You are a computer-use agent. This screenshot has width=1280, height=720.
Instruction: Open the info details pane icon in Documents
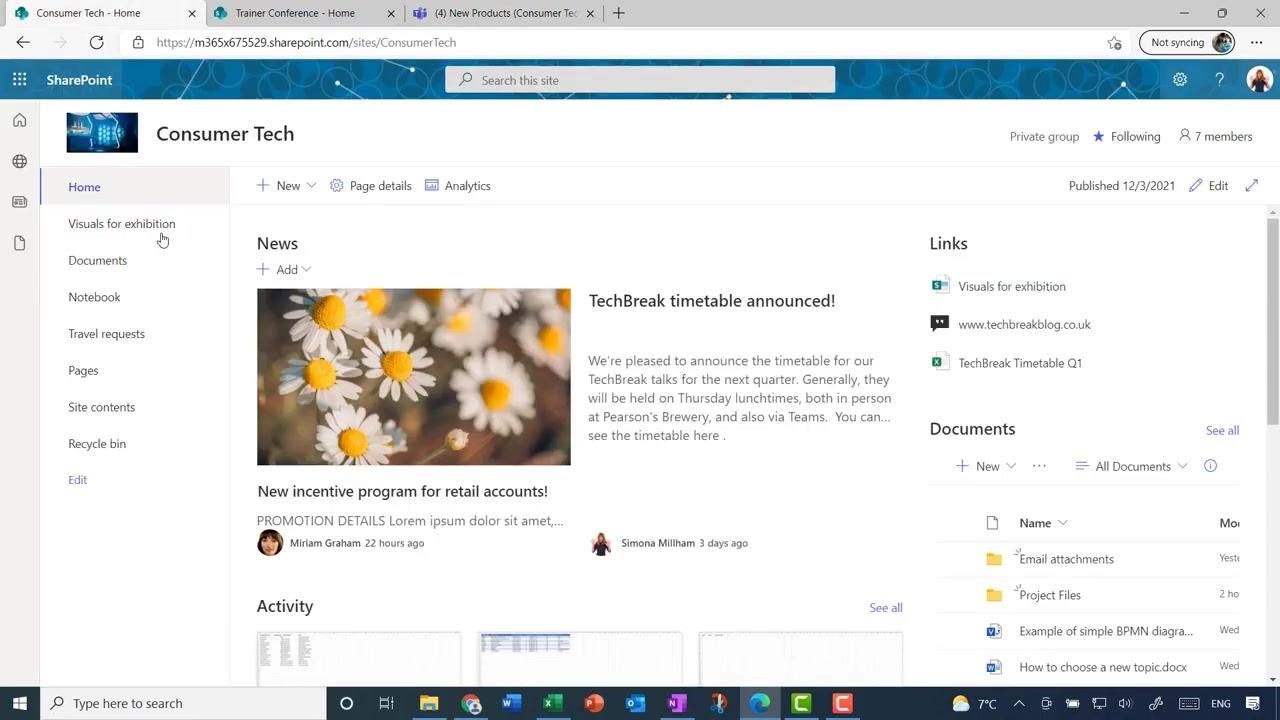tap(1210, 466)
